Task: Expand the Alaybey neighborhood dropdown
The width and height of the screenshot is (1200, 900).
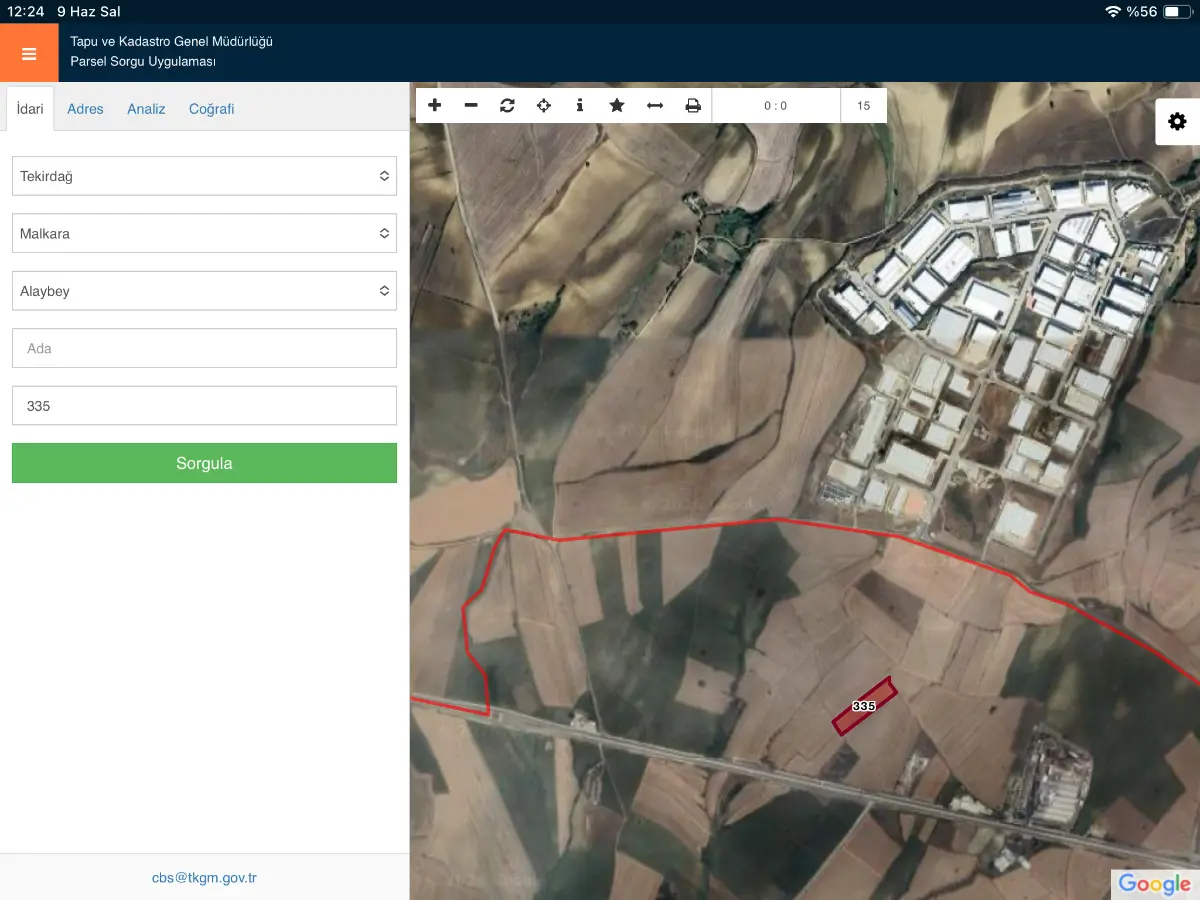Action: (x=204, y=291)
